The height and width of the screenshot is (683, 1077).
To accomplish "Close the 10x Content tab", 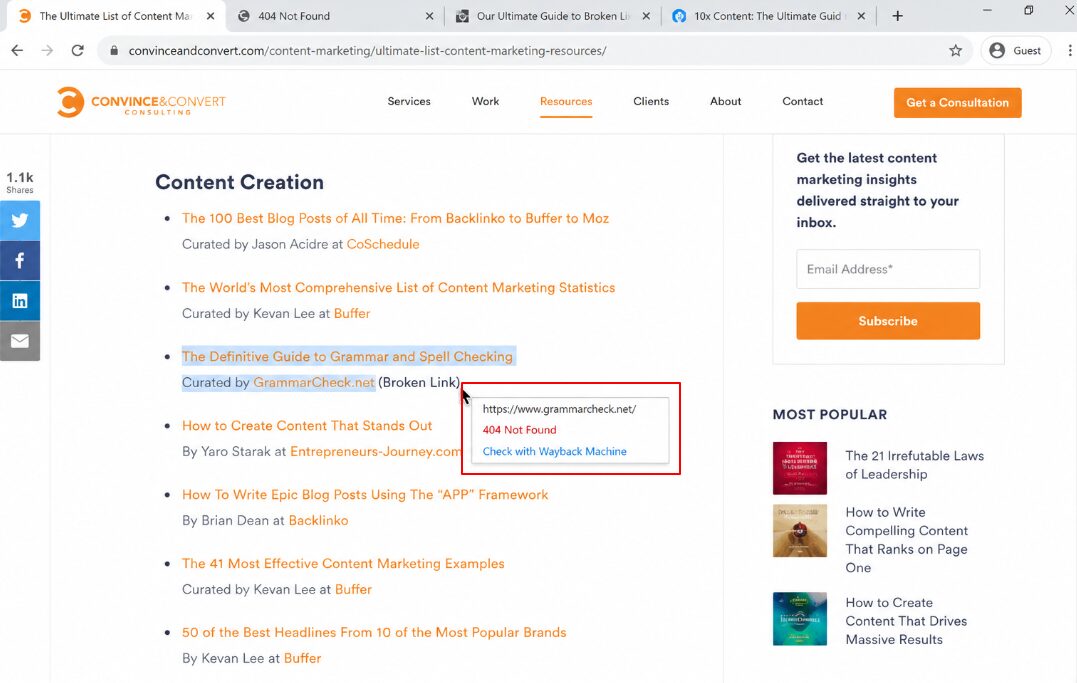I will pos(861,16).
